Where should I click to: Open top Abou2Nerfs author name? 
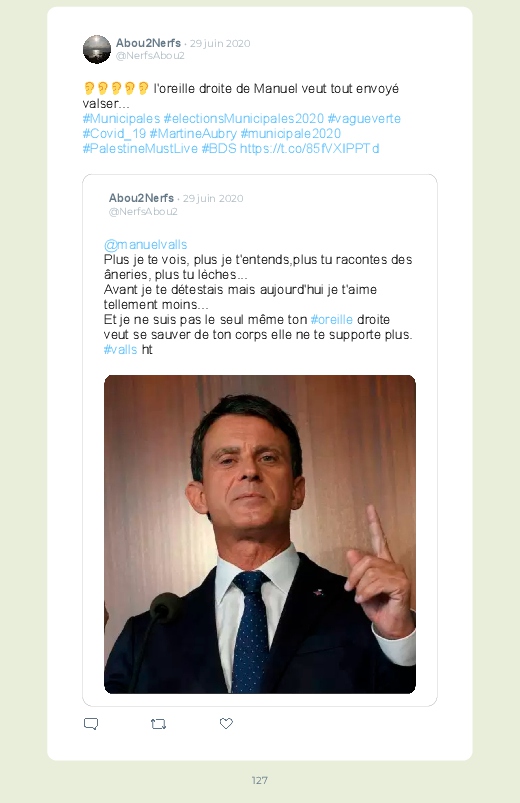point(148,43)
